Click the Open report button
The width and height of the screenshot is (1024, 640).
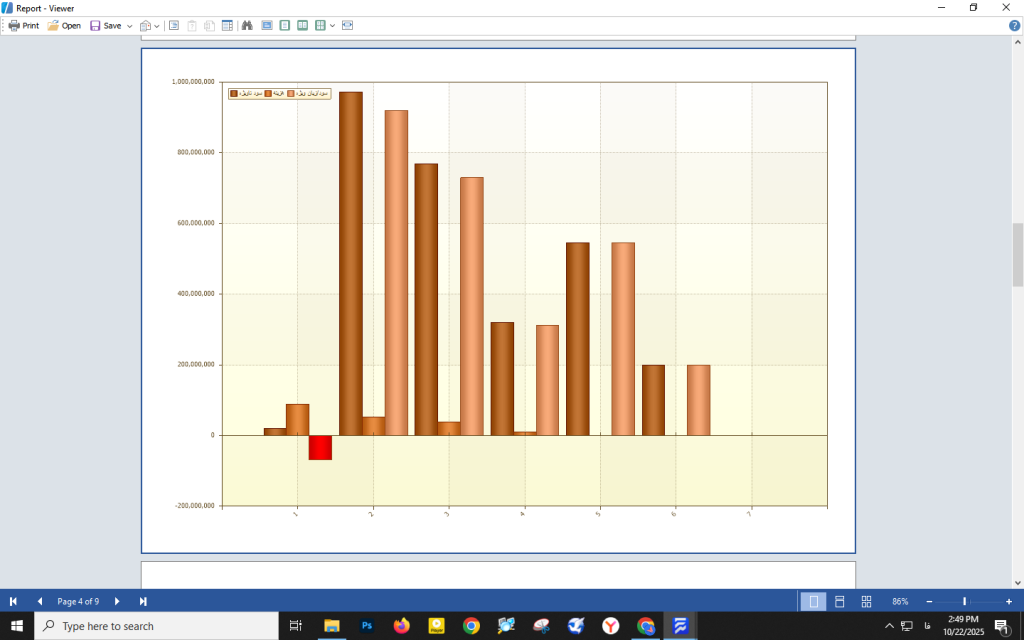pos(64,25)
